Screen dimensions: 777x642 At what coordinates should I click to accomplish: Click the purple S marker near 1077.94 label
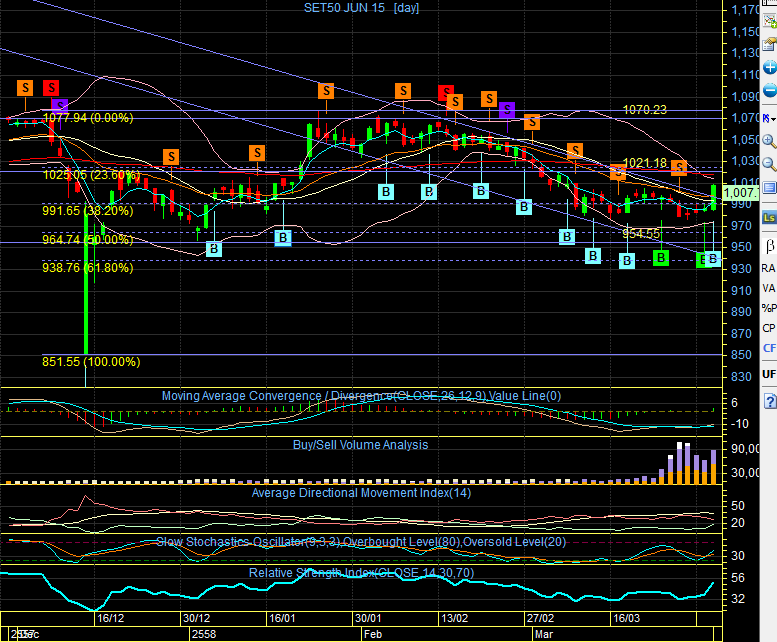(x=60, y=106)
